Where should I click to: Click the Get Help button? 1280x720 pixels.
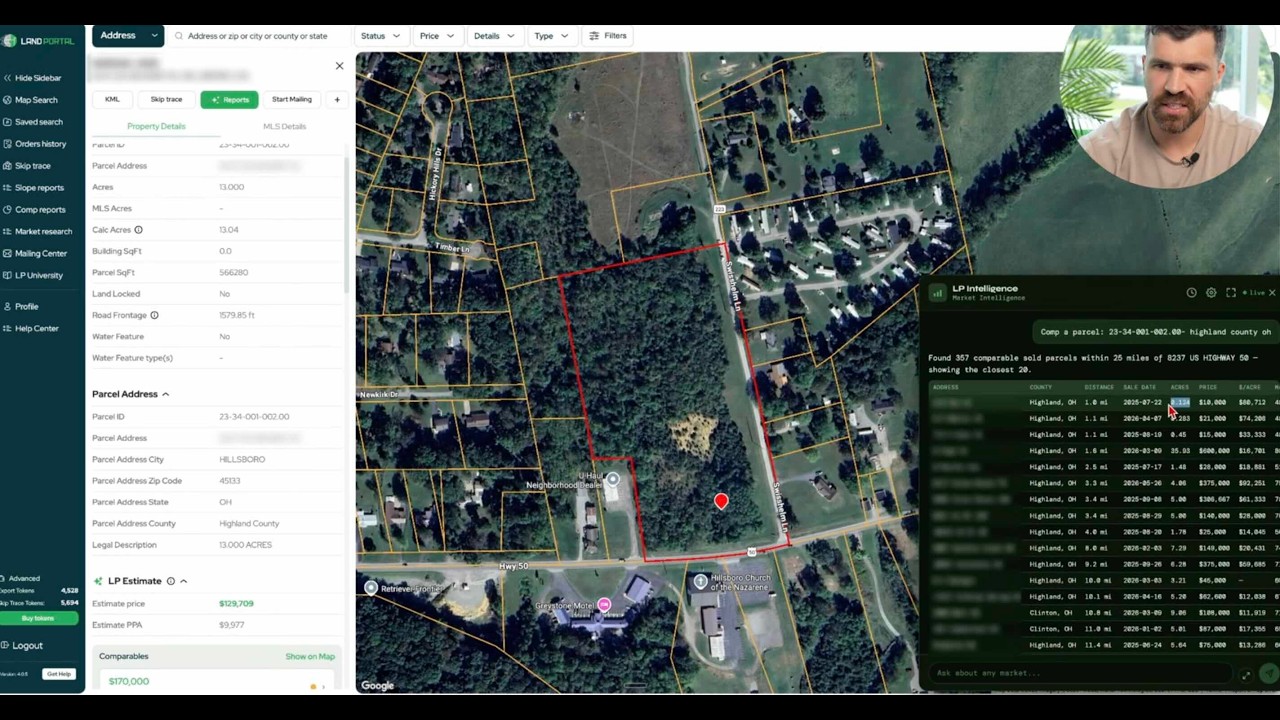coord(59,674)
